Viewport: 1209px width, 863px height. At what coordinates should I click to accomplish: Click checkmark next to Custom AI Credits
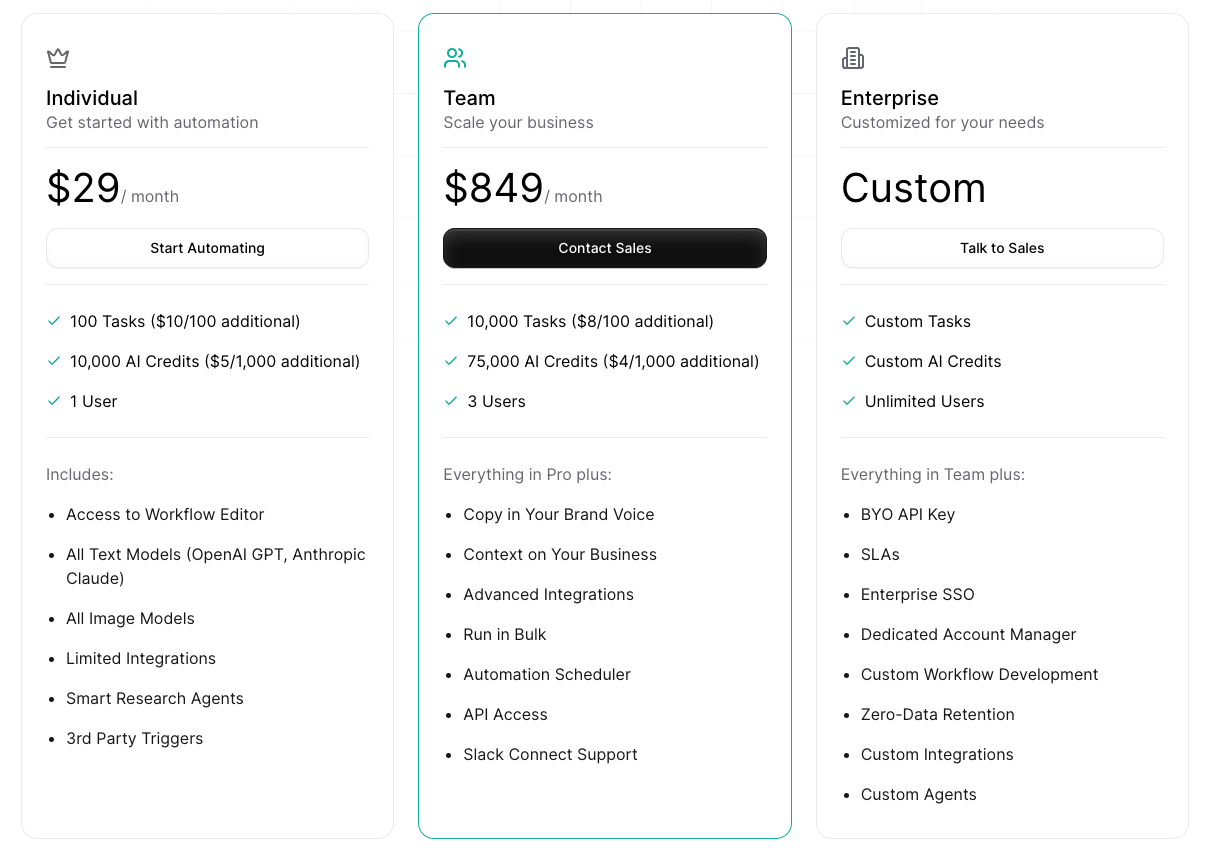849,361
